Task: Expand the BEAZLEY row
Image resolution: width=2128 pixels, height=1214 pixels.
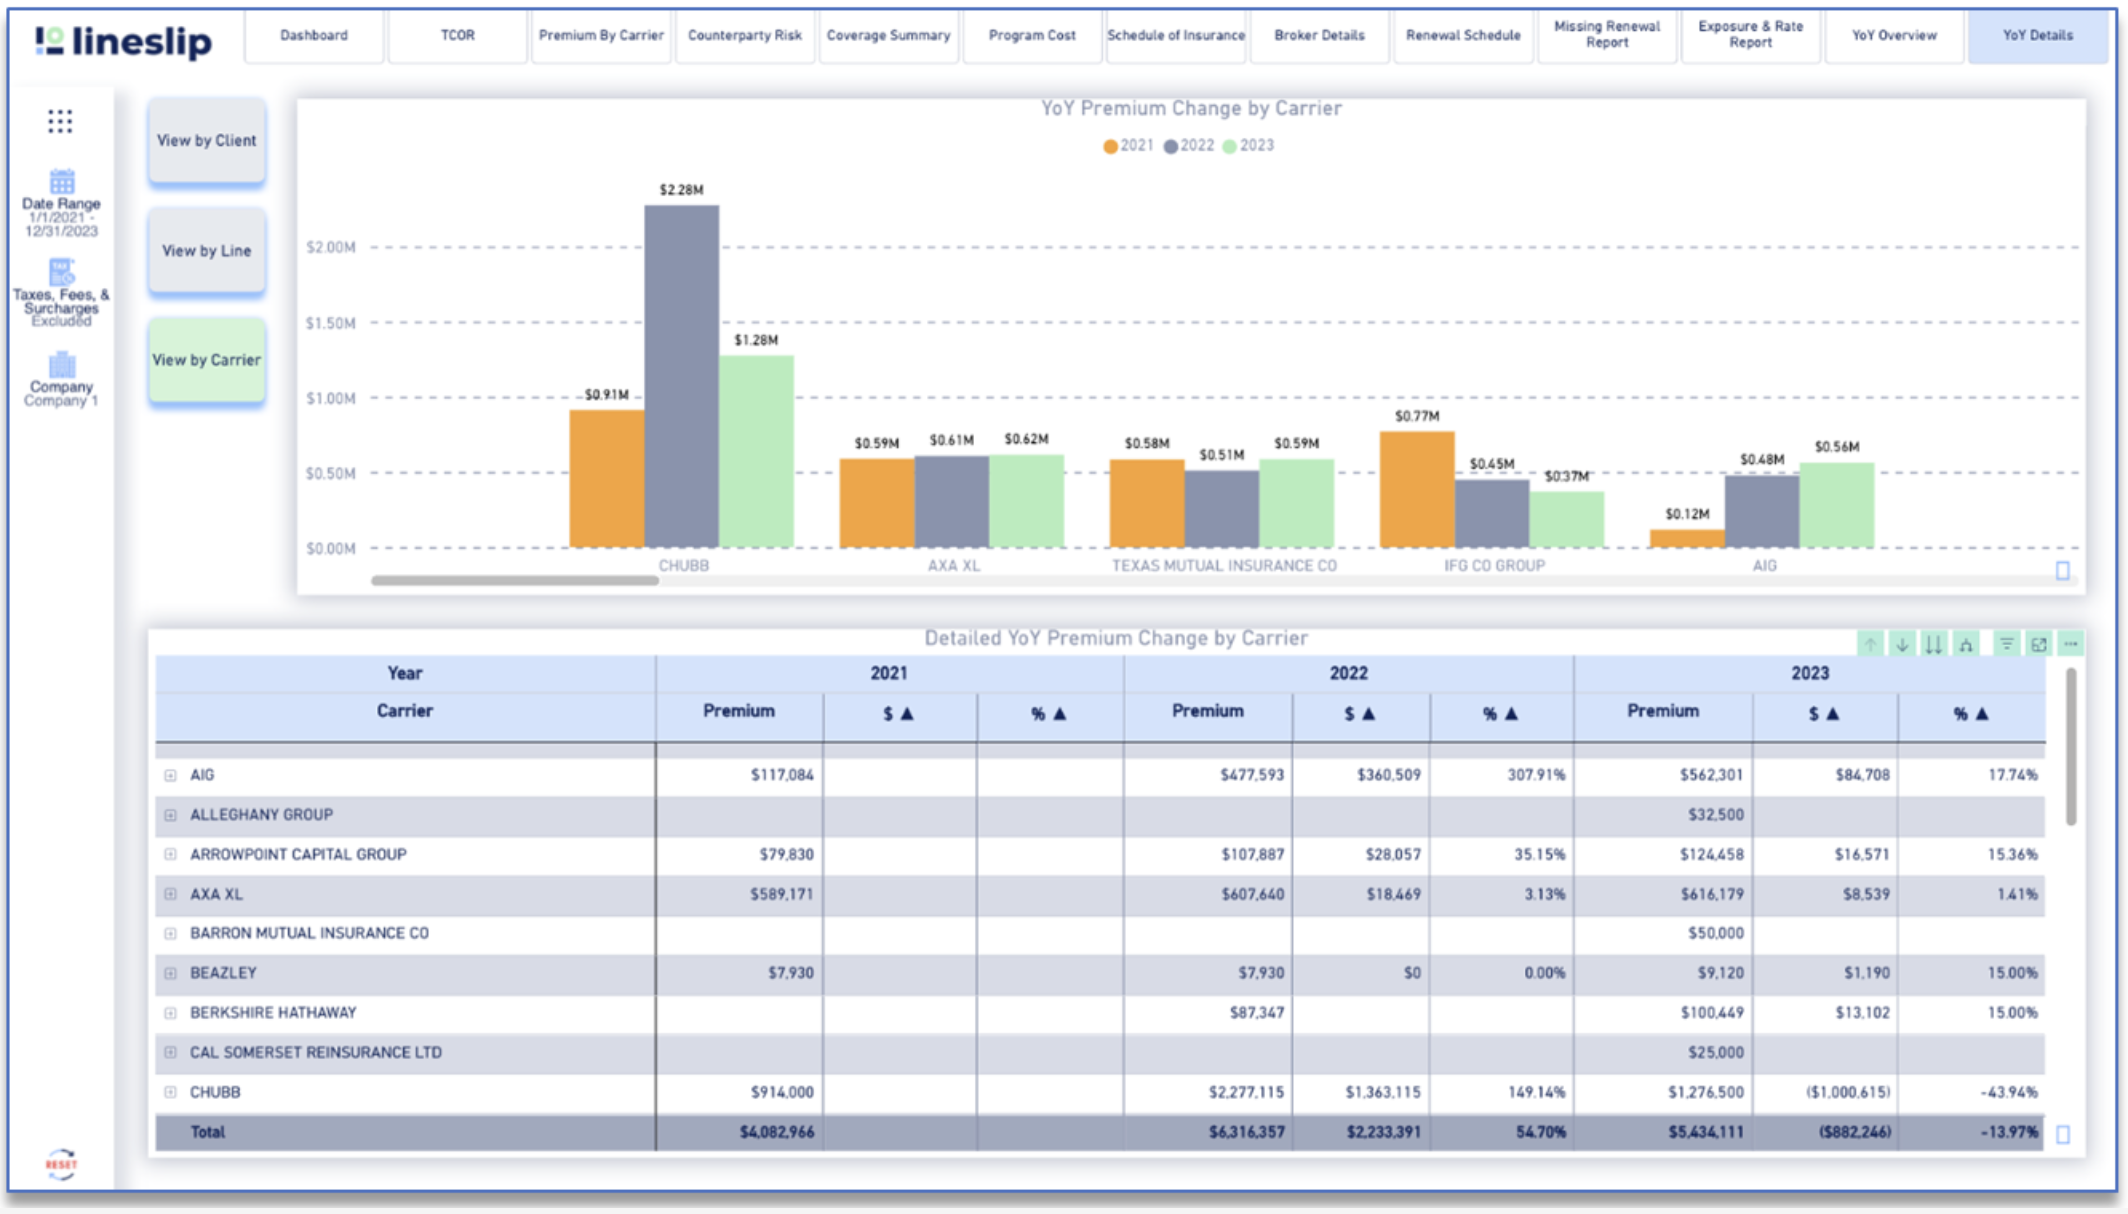Action: tap(170, 973)
